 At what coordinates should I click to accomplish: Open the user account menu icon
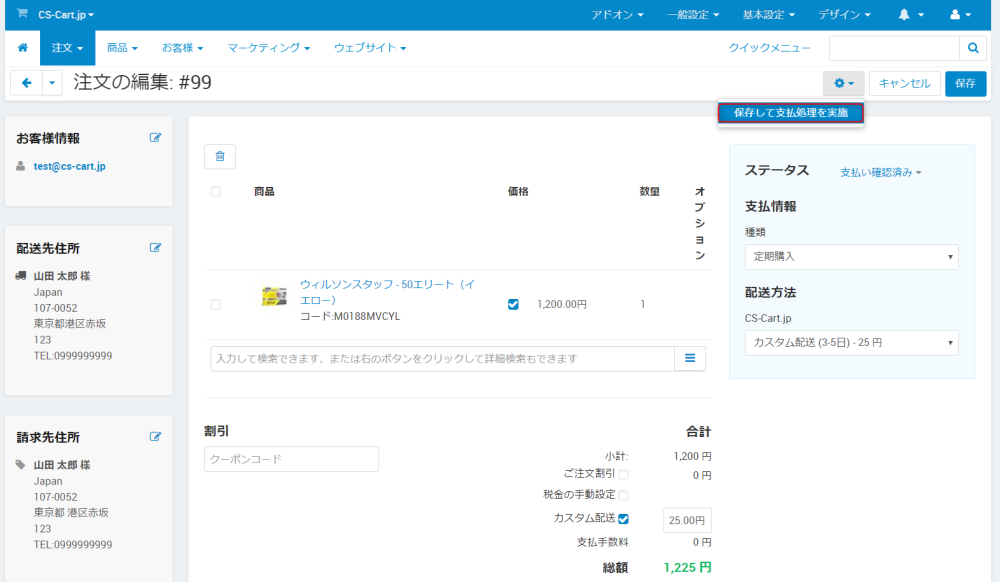(x=961, y=15)
